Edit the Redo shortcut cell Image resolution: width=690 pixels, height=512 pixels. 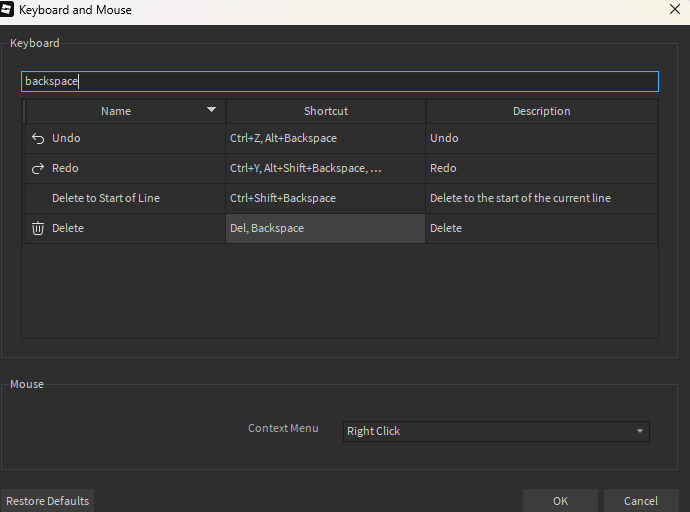click(325, 168)
